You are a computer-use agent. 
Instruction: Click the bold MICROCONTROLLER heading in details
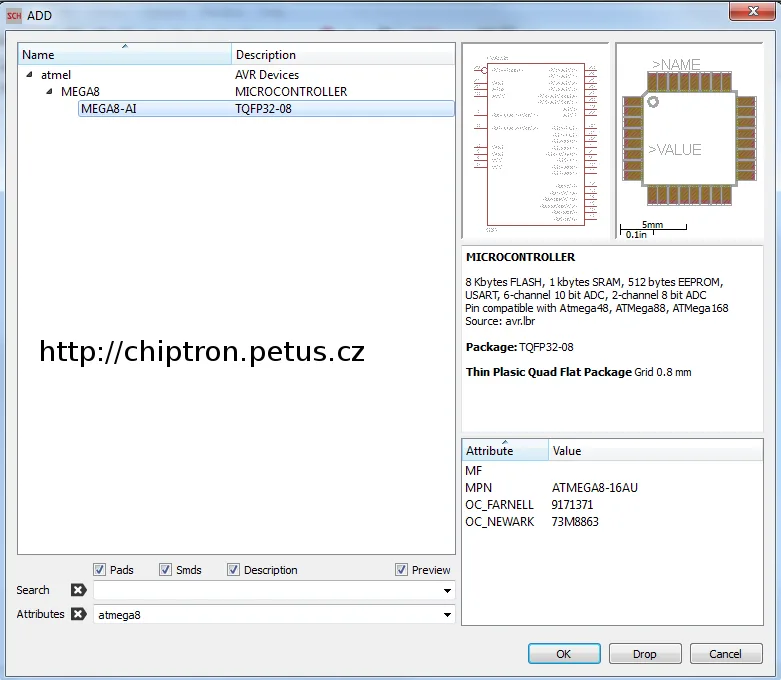521,257
